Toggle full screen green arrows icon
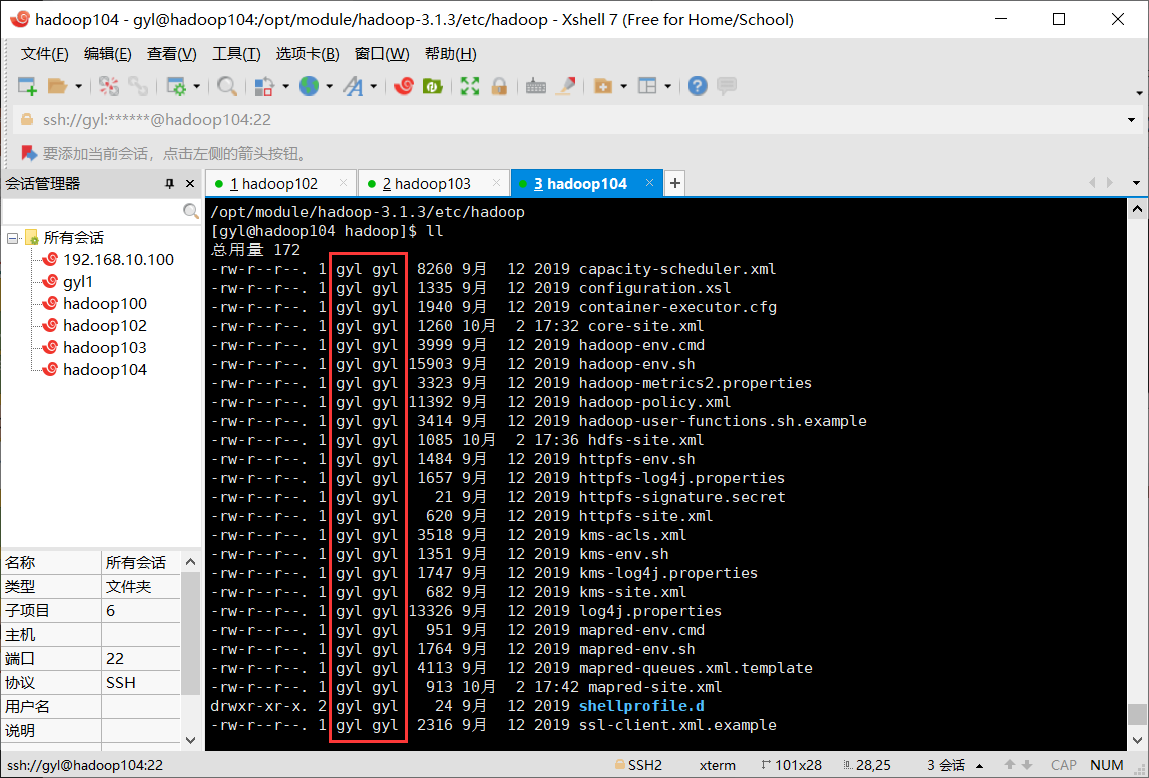The height and width of the screenshot is (778, 1149). (470, 86)
